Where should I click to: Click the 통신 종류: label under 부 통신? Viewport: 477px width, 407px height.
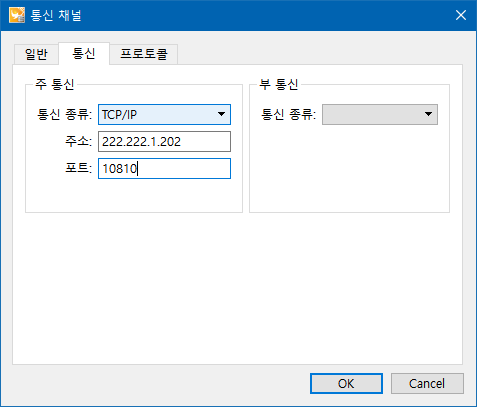coord(288,115)
